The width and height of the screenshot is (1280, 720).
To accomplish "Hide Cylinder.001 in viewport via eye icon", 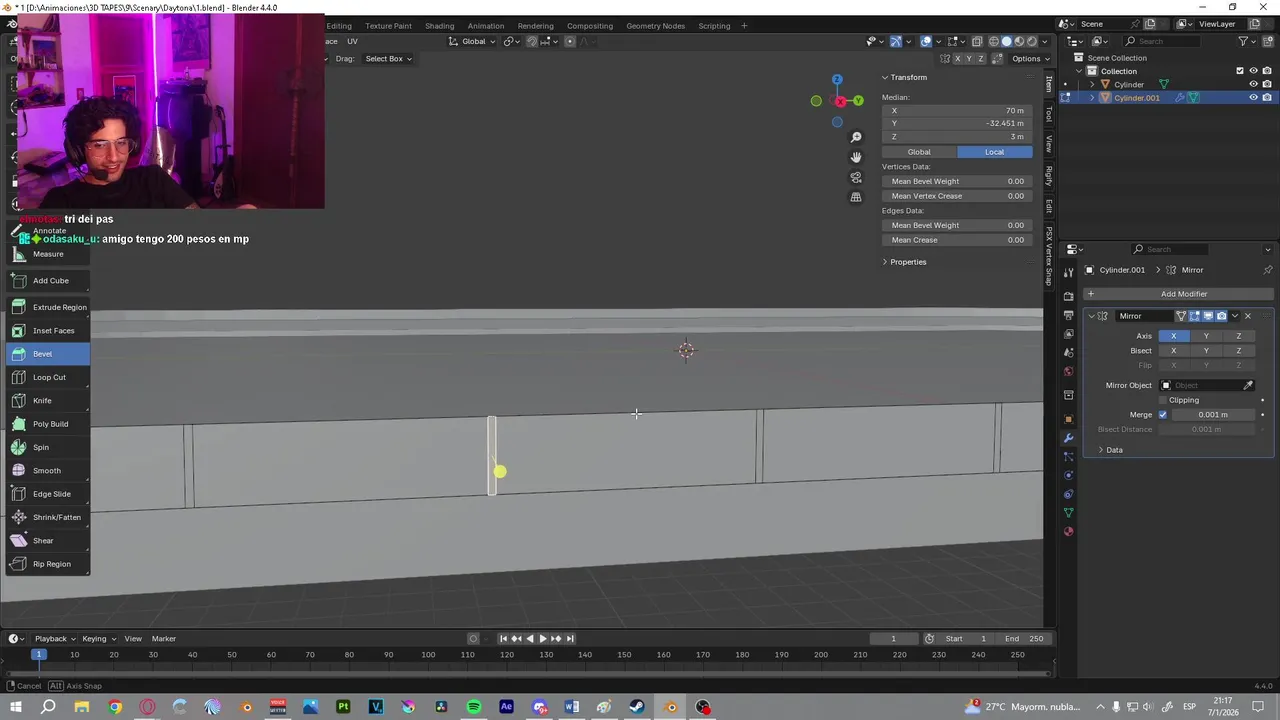I will pyautogui.click(x=1253, y=98).
